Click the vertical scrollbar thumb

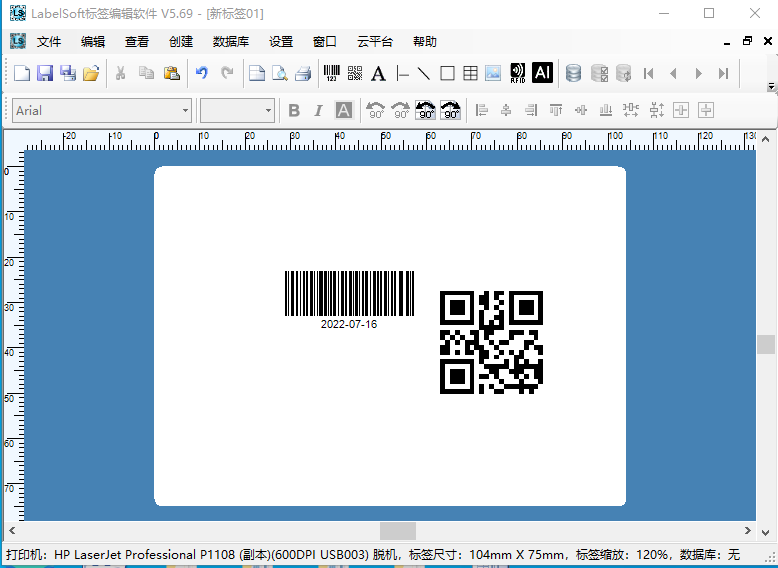[766, 344]
